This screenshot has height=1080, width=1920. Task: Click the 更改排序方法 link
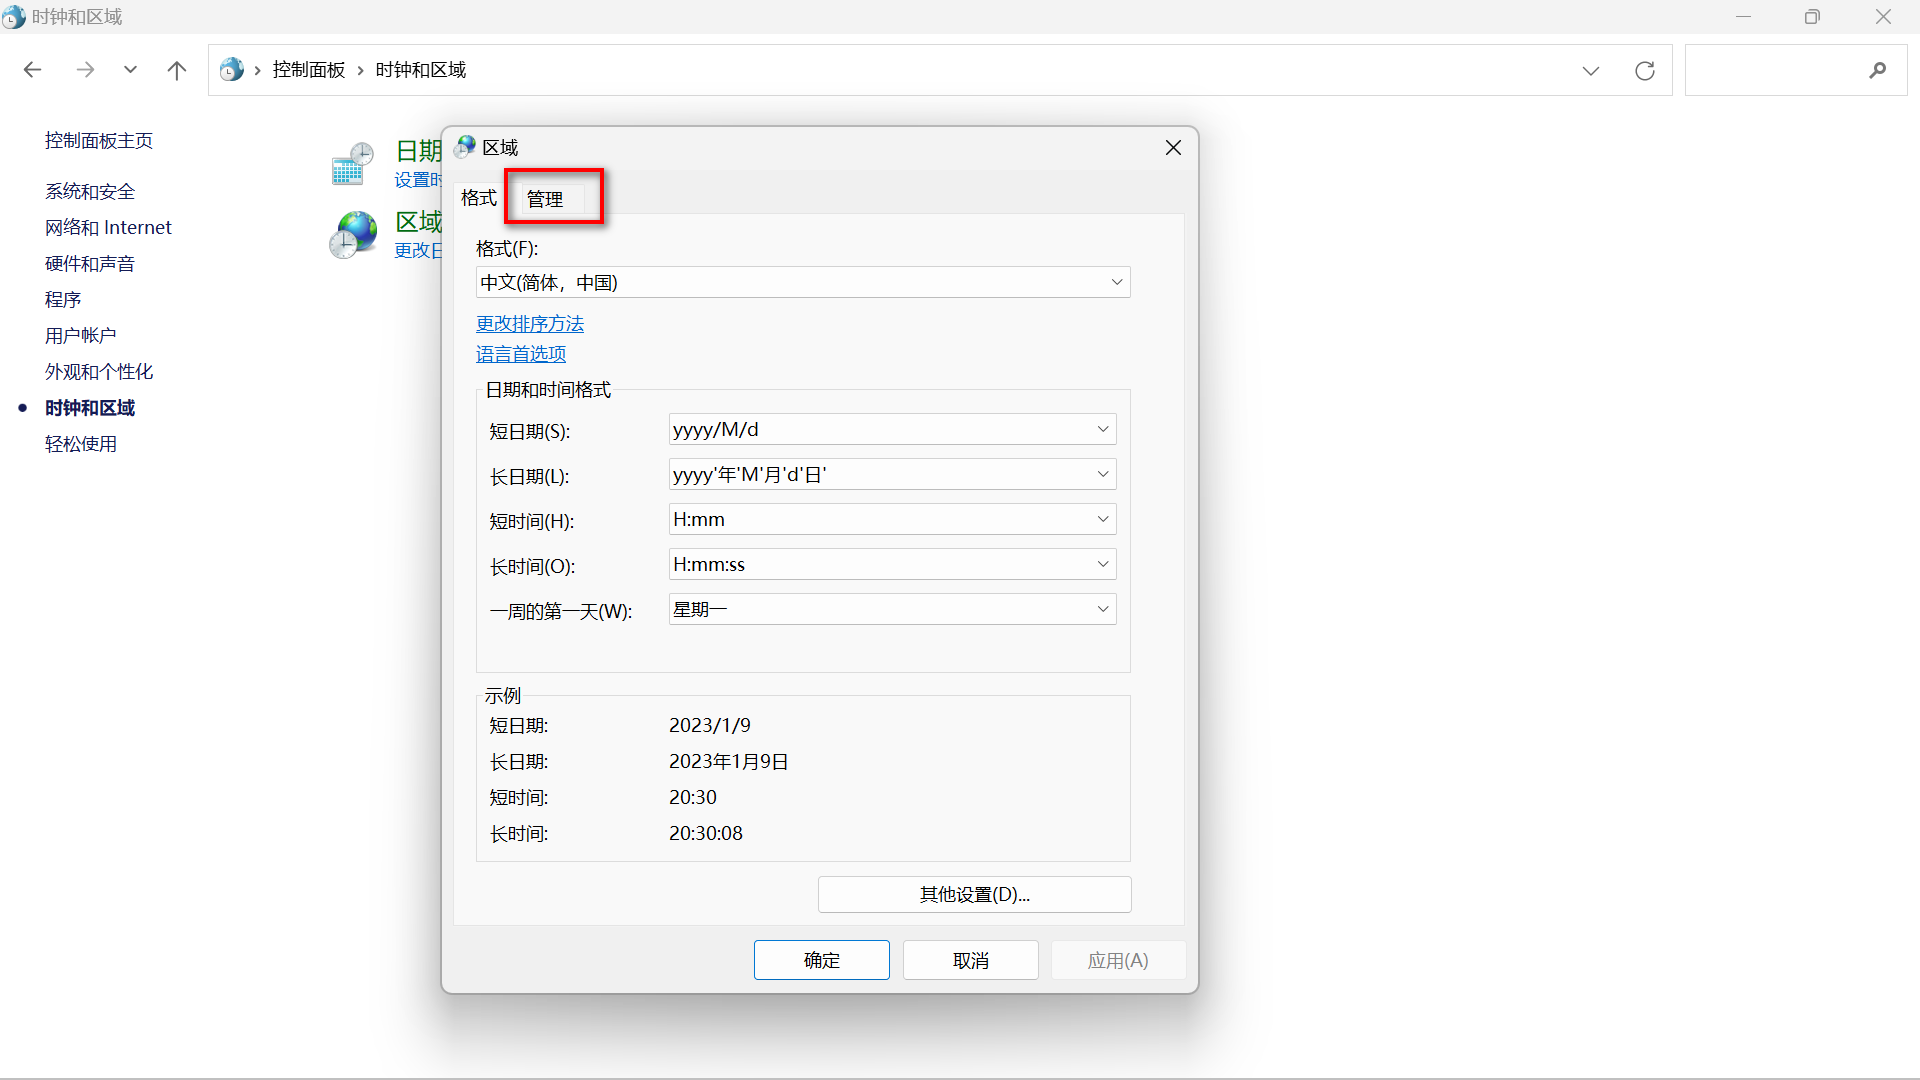[529, 324]
